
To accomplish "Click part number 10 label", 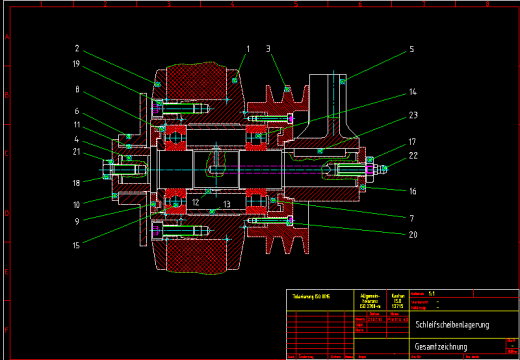I will (x=76, y=205).
